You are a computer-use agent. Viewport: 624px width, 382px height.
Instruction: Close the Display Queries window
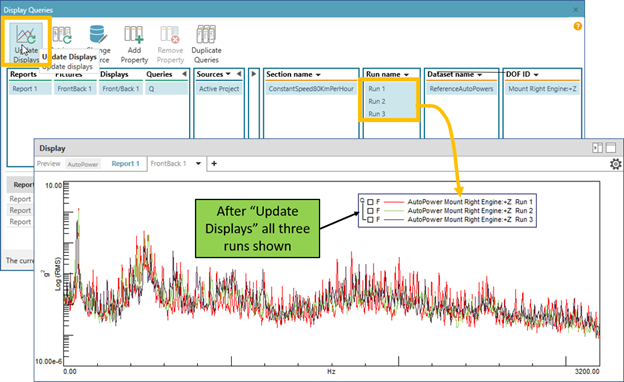[x=575, y=10]
